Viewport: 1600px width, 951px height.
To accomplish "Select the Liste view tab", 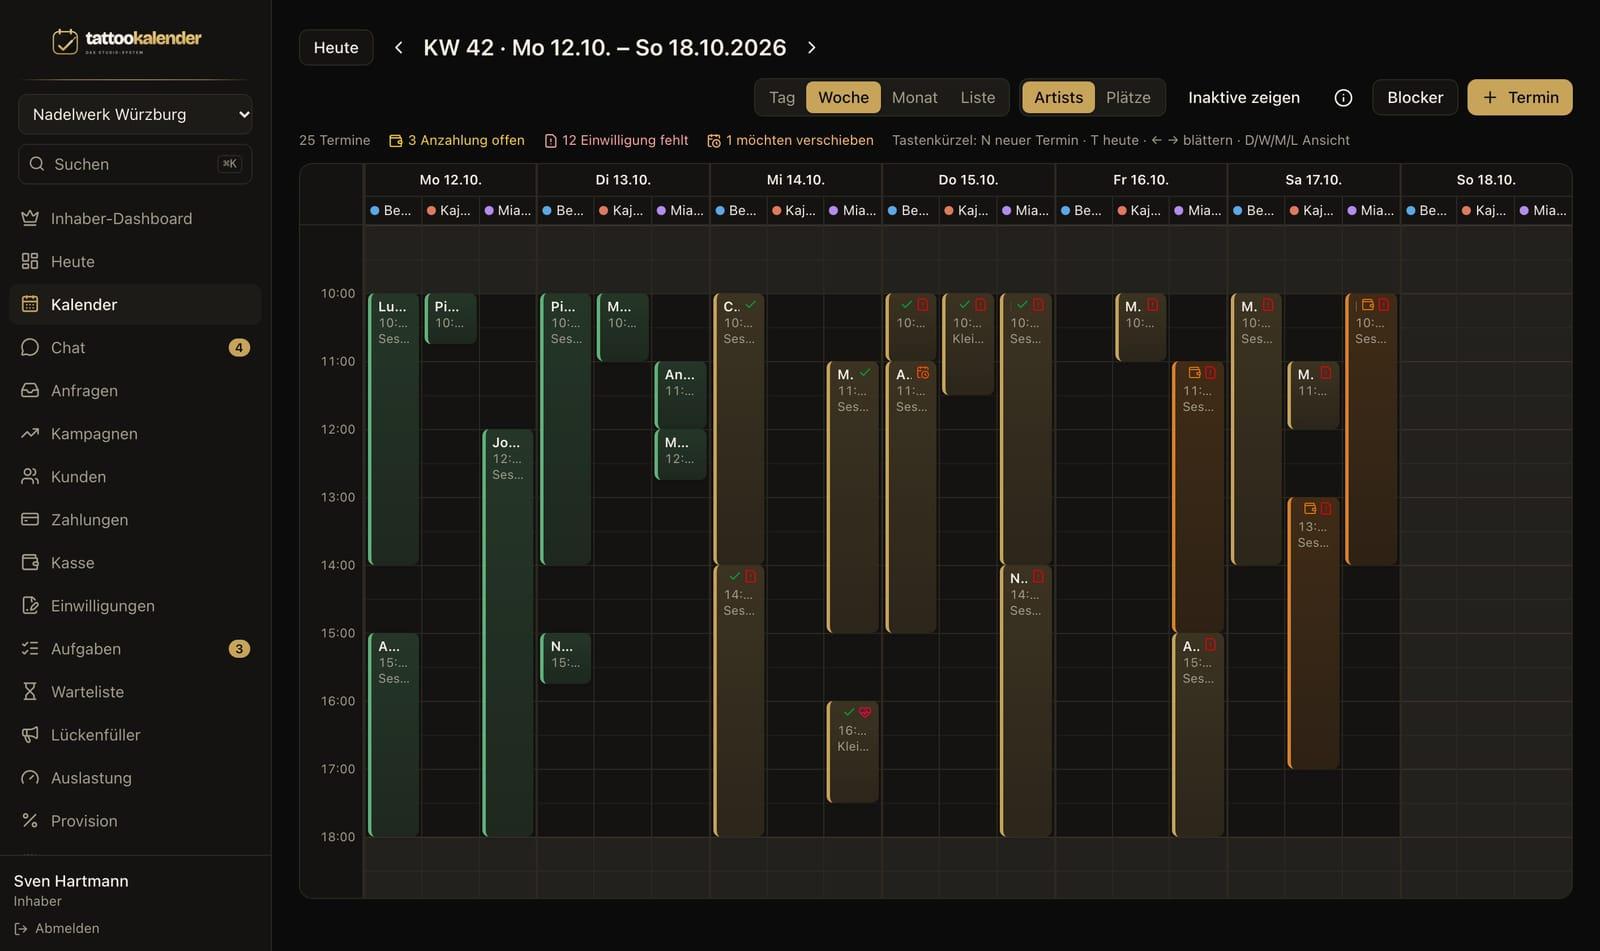I will (x=977, y=97).
